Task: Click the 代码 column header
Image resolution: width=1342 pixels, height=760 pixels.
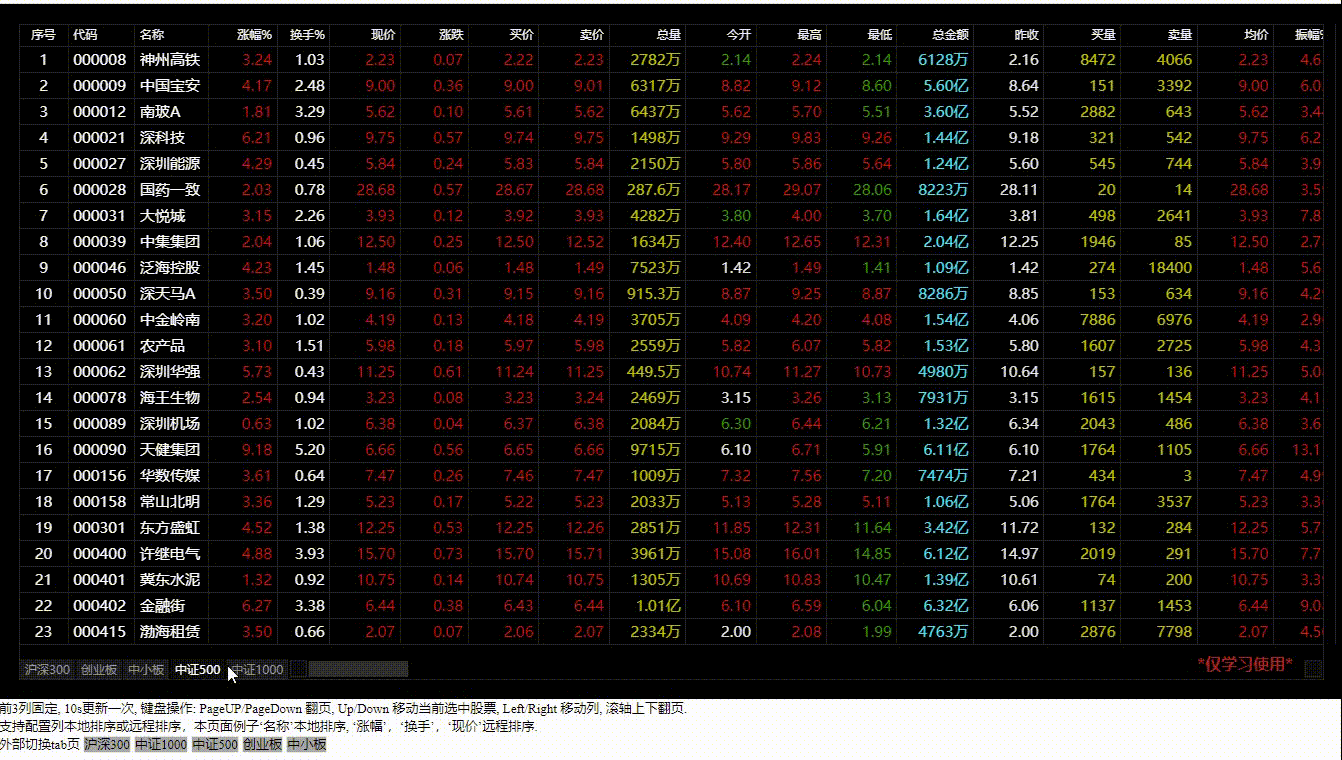Action: click(x=86, y=35)
